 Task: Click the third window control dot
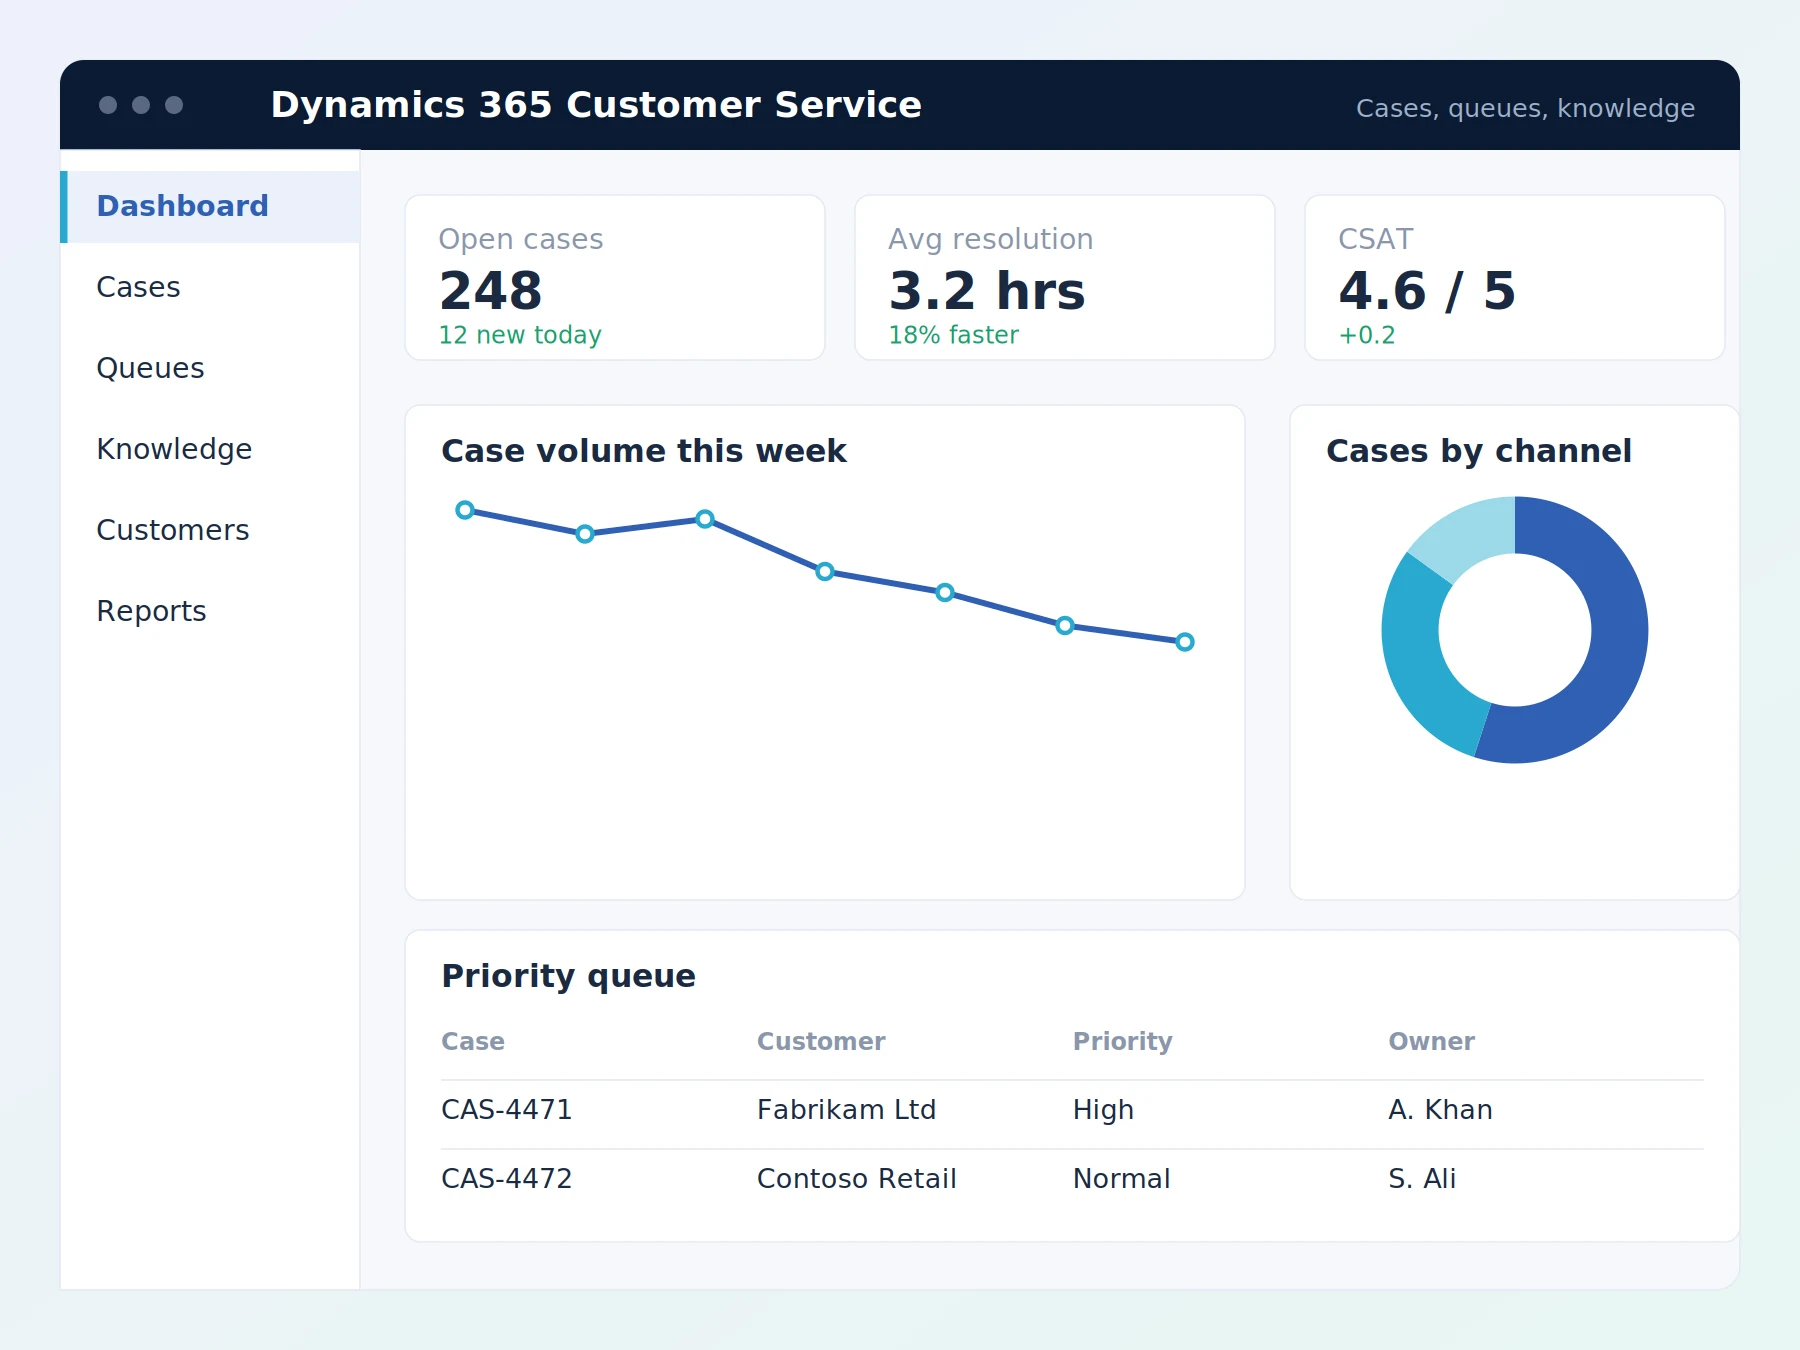(x=174, y=105)
